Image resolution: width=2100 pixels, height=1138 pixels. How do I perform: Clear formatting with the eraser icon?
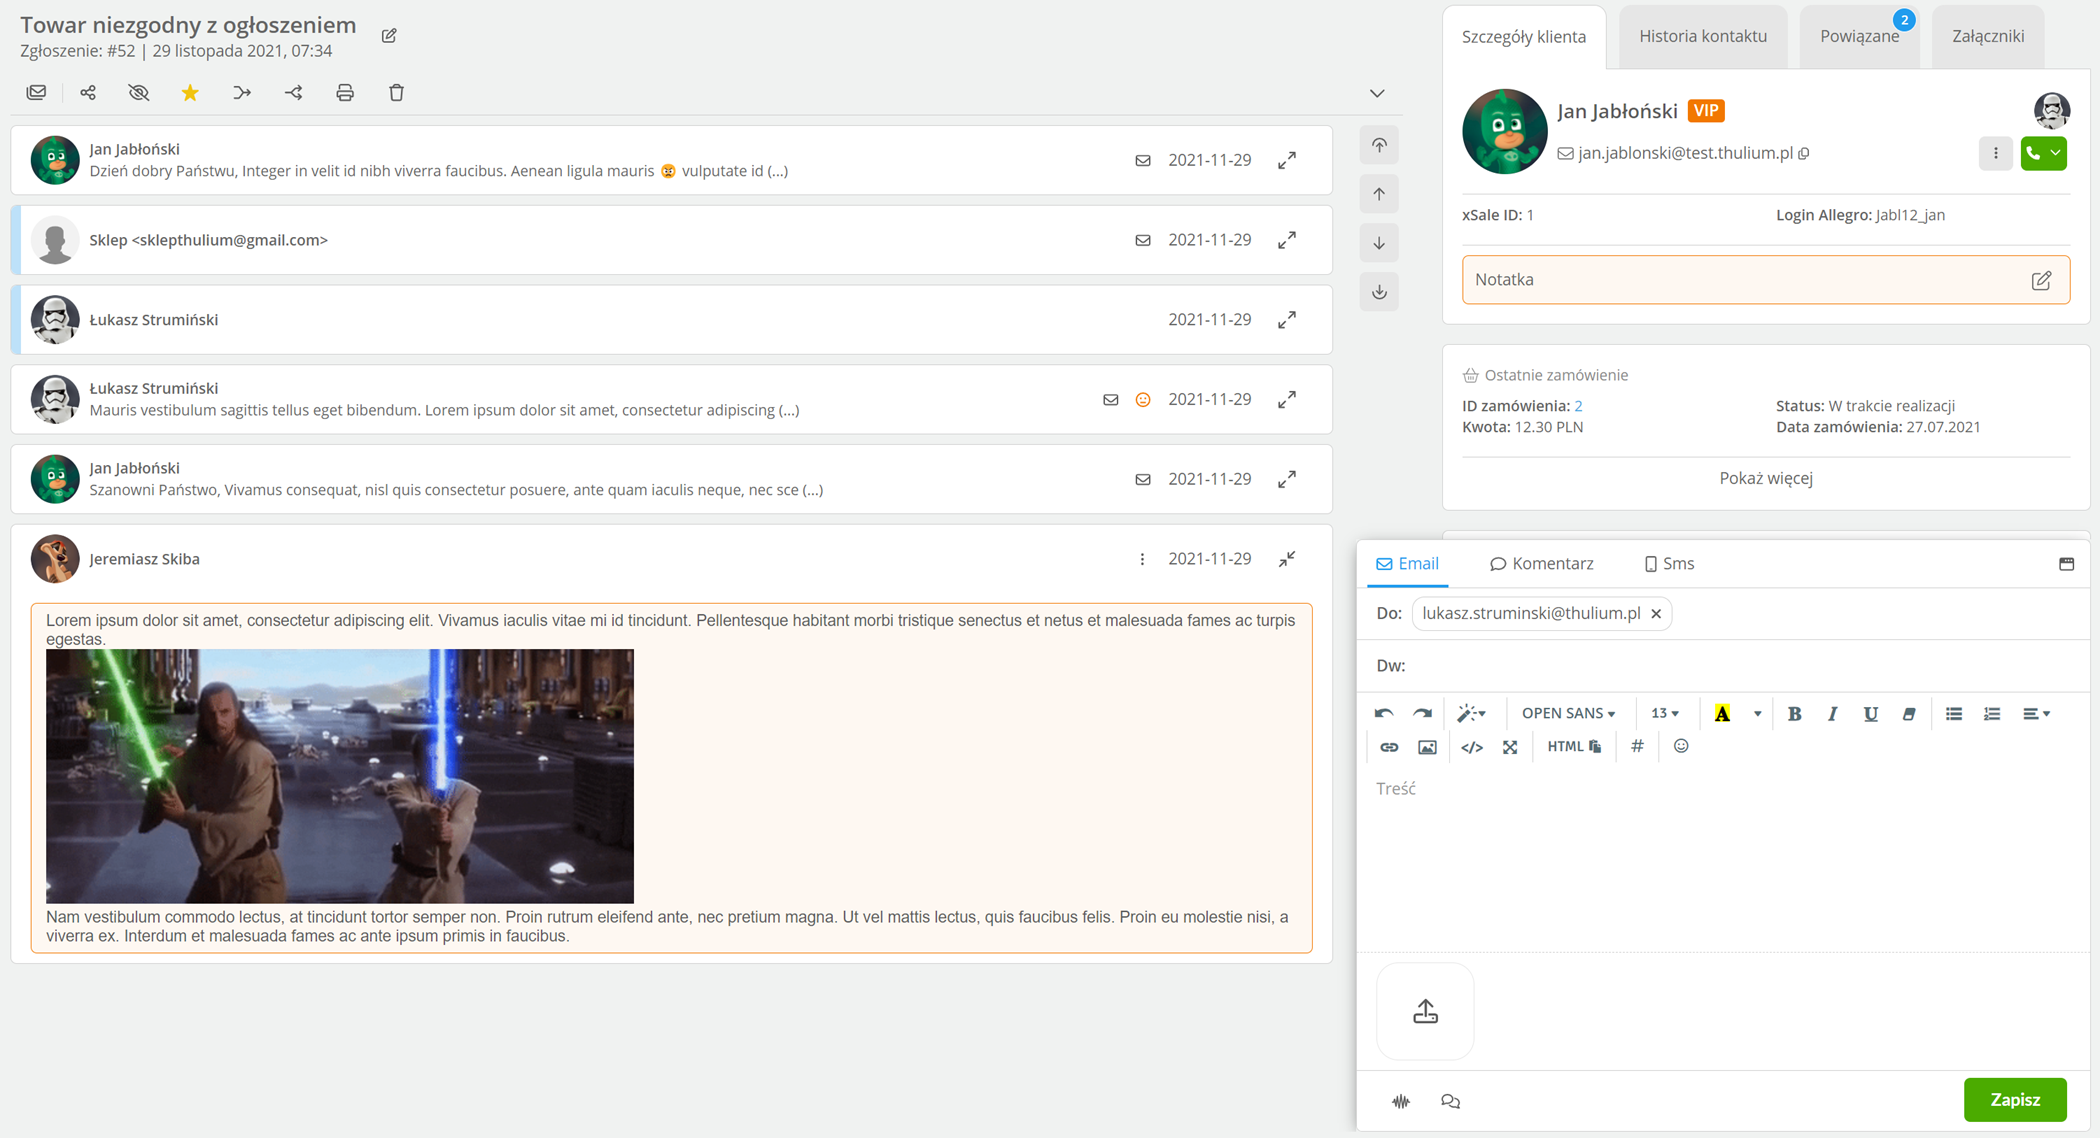[x=1909, y=713]
